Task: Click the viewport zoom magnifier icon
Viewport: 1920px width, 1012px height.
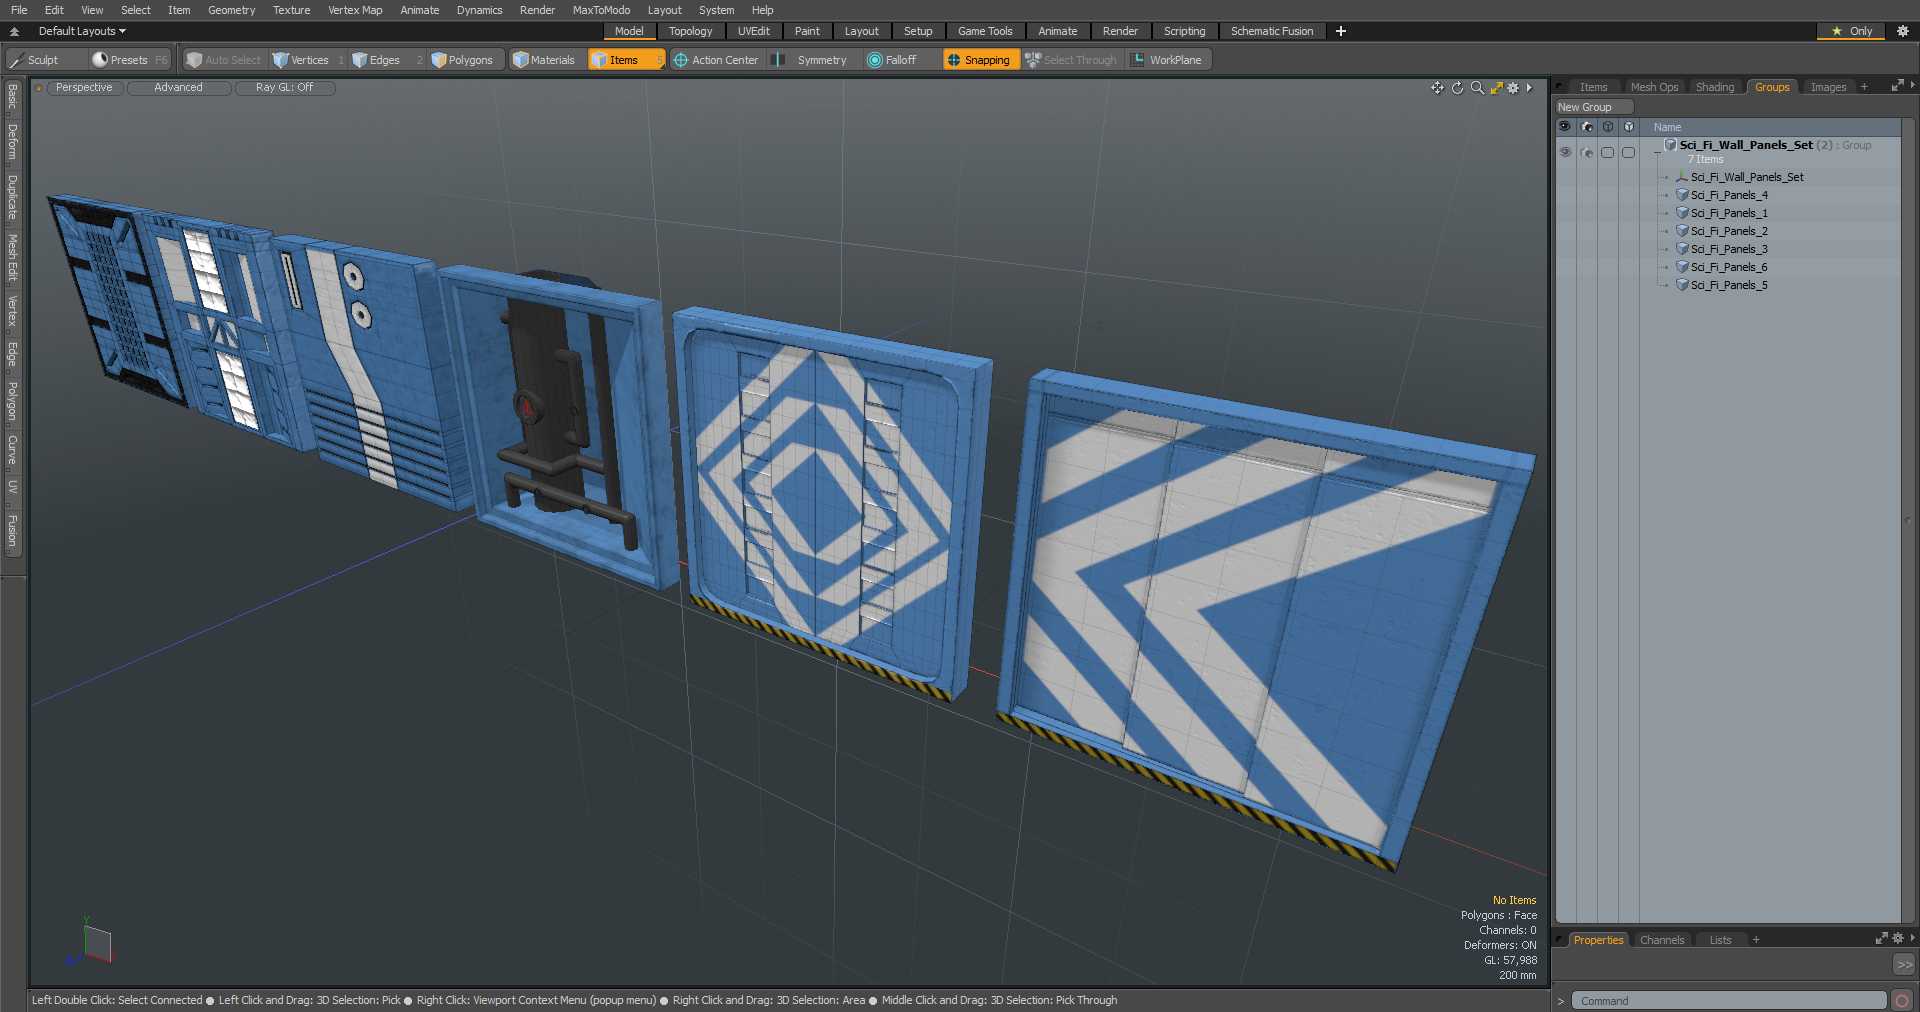Action: [x=1477, y=88]
